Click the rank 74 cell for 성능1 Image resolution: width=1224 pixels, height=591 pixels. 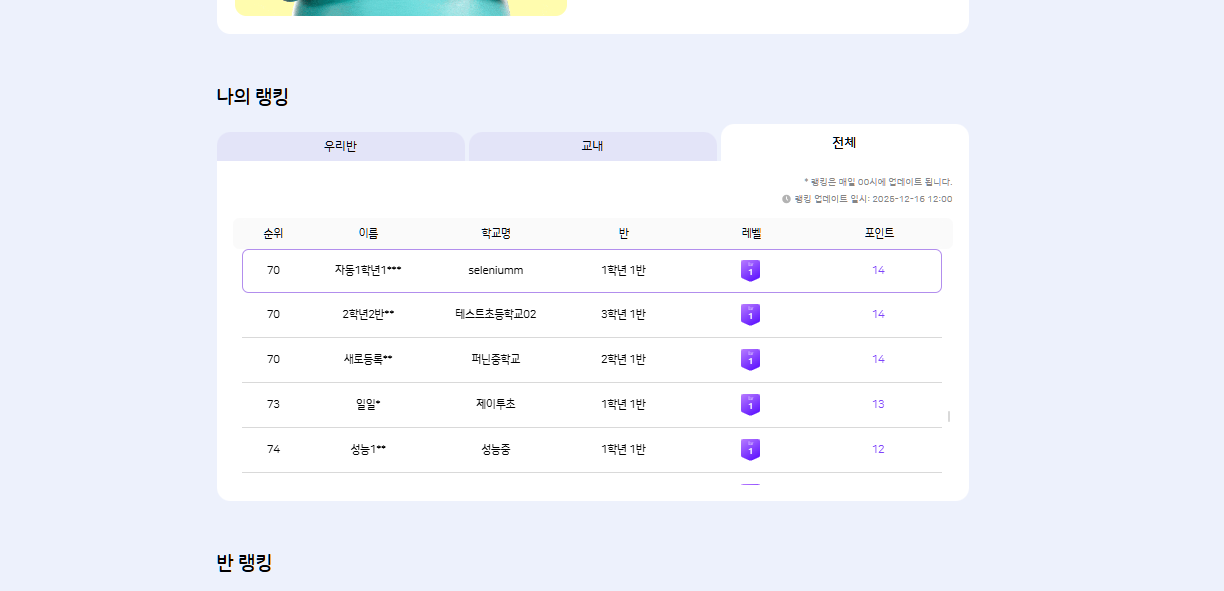pos(273,449)
